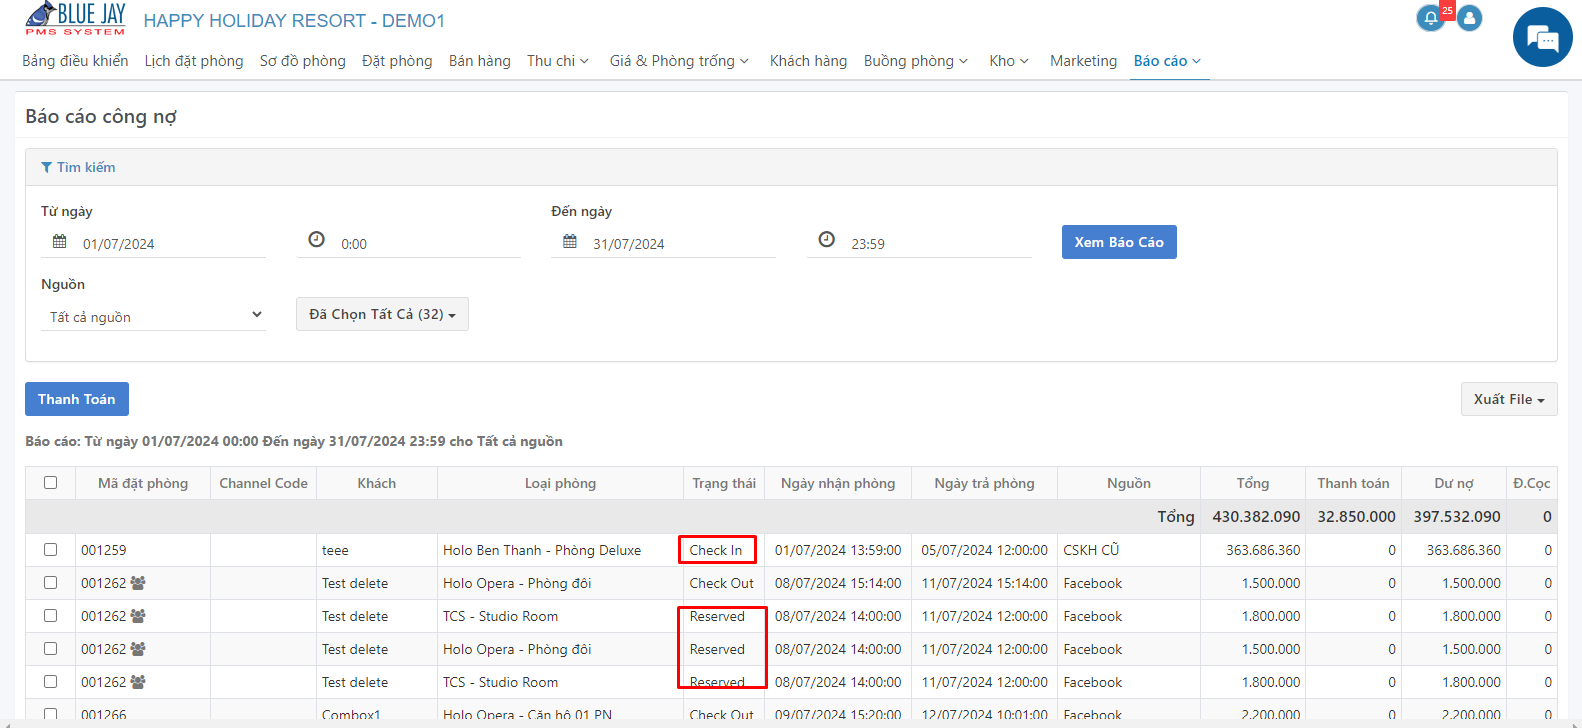Screen dimensions: 1582x728
Task: Click HAPPY HOLIDAY RESORT - DEMO1 title
Action: (294, 21)
